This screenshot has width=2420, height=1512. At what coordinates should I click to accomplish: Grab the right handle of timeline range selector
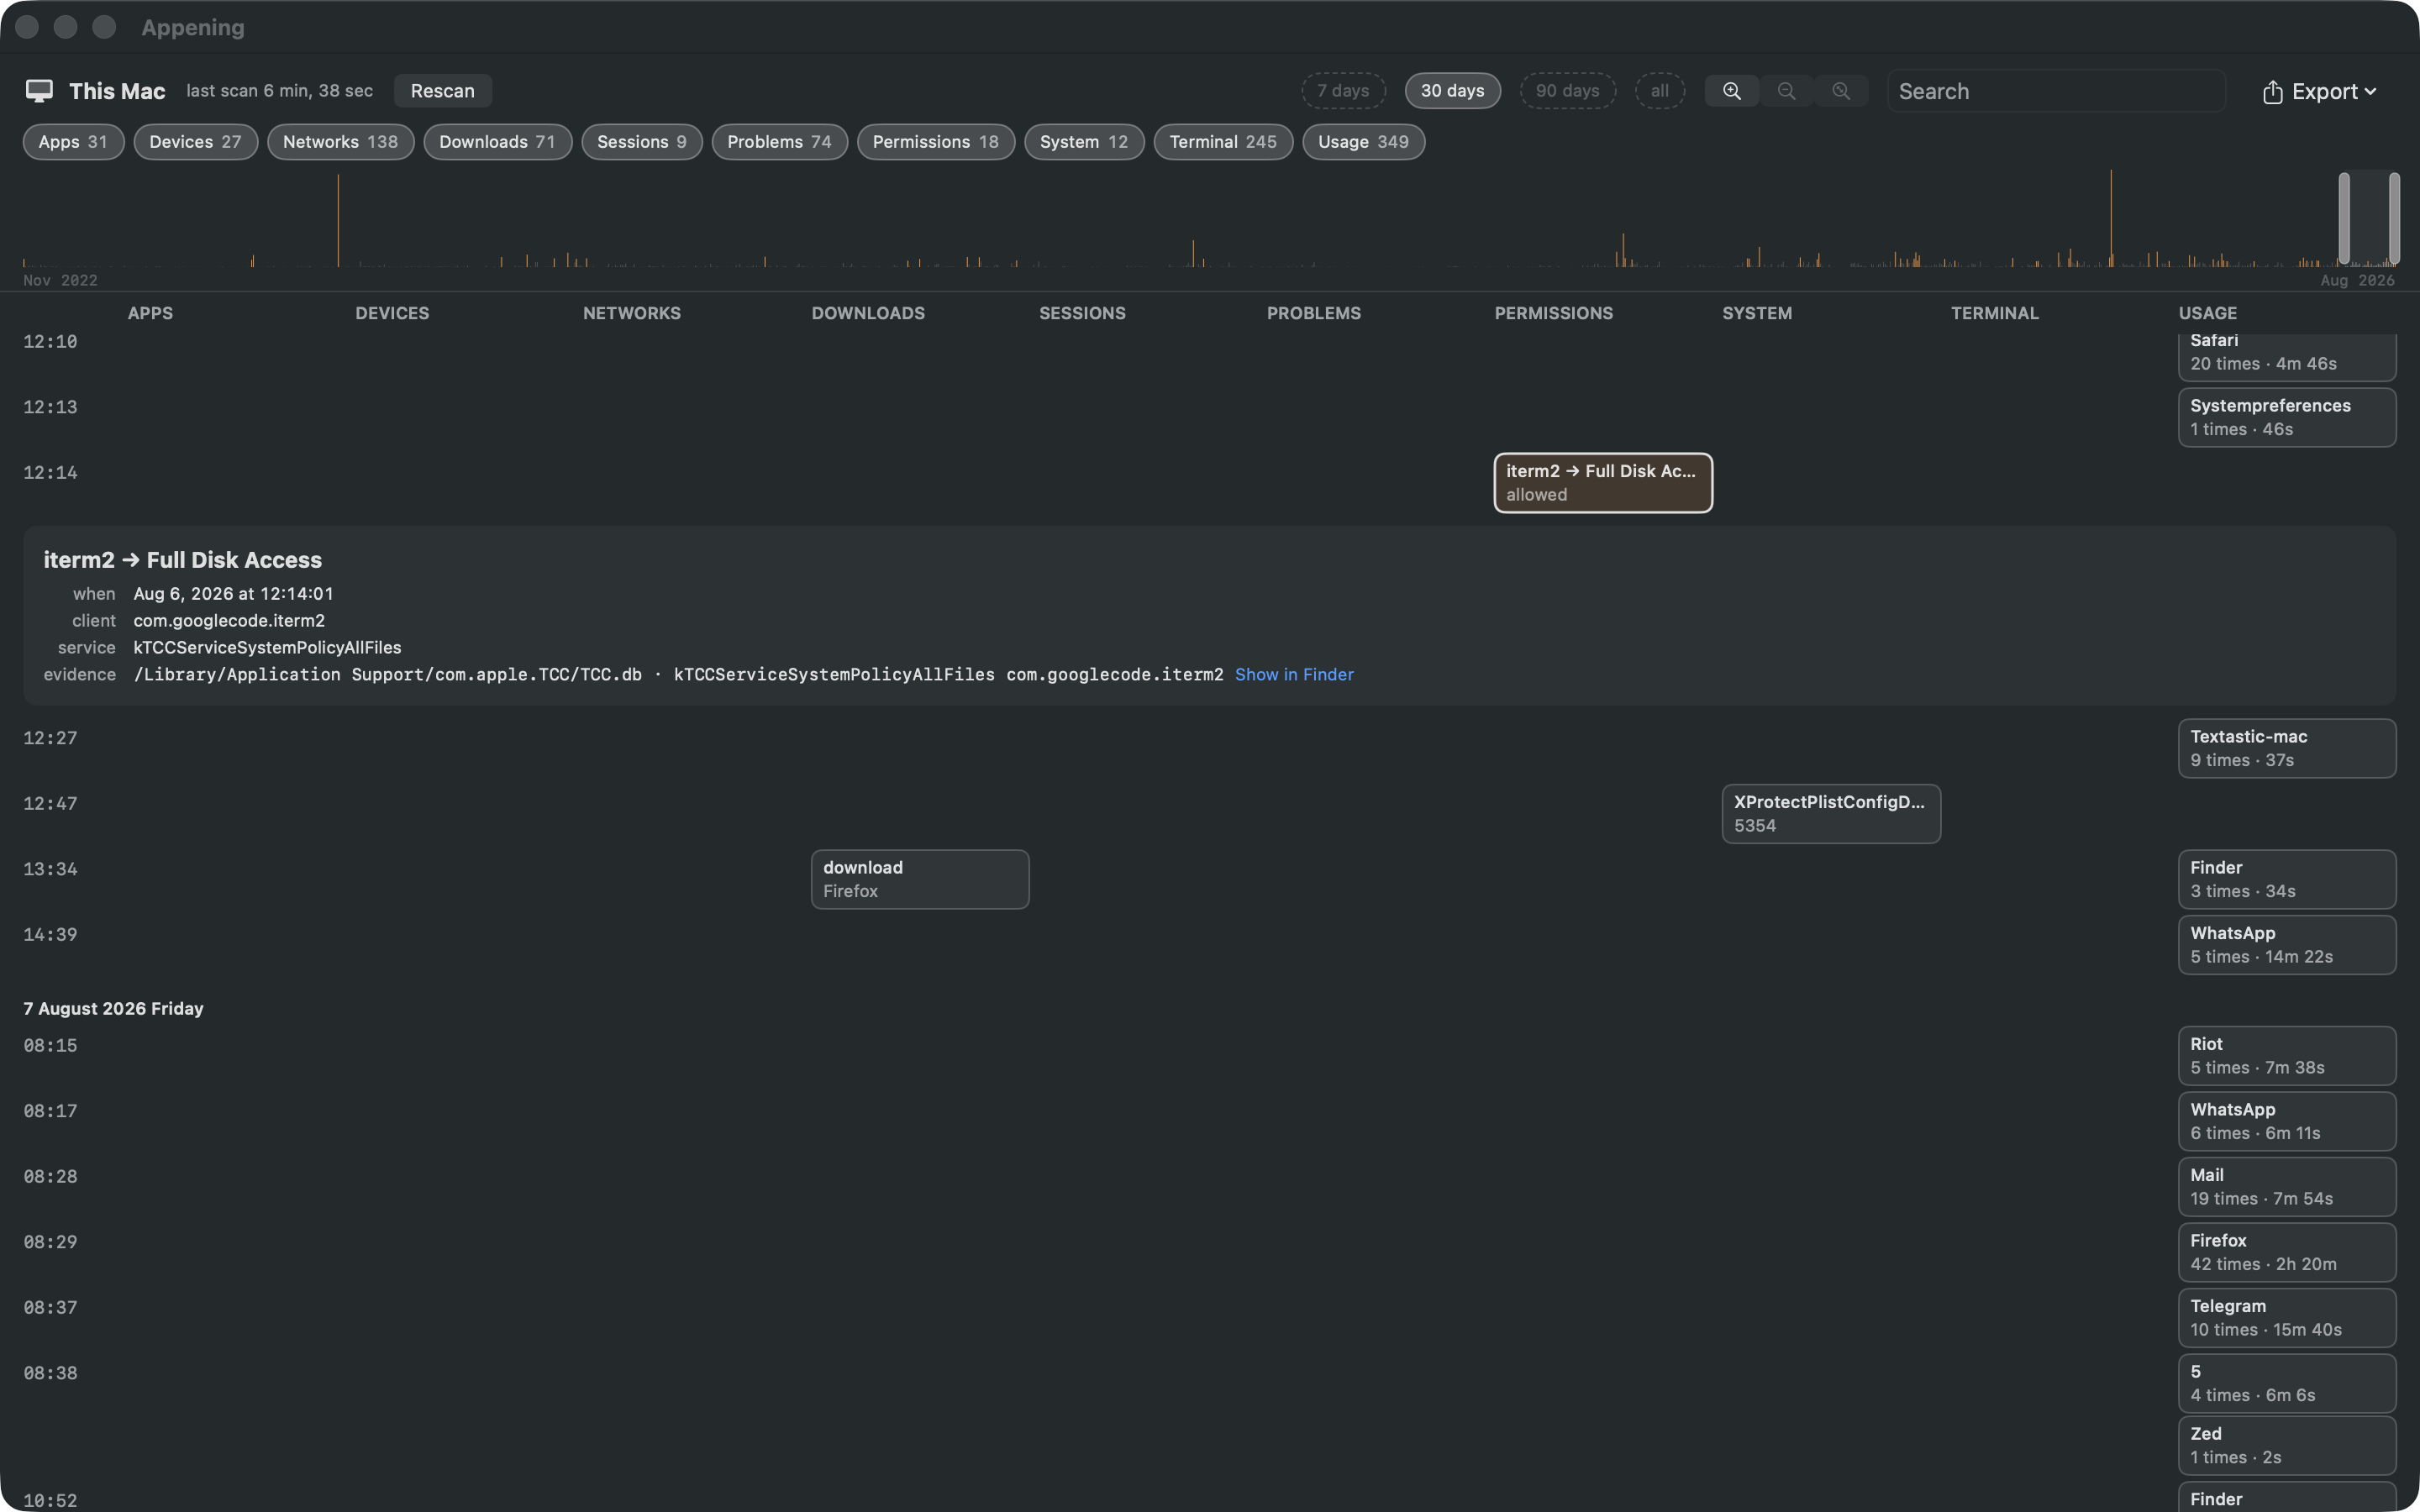(x=2394, y=218)
